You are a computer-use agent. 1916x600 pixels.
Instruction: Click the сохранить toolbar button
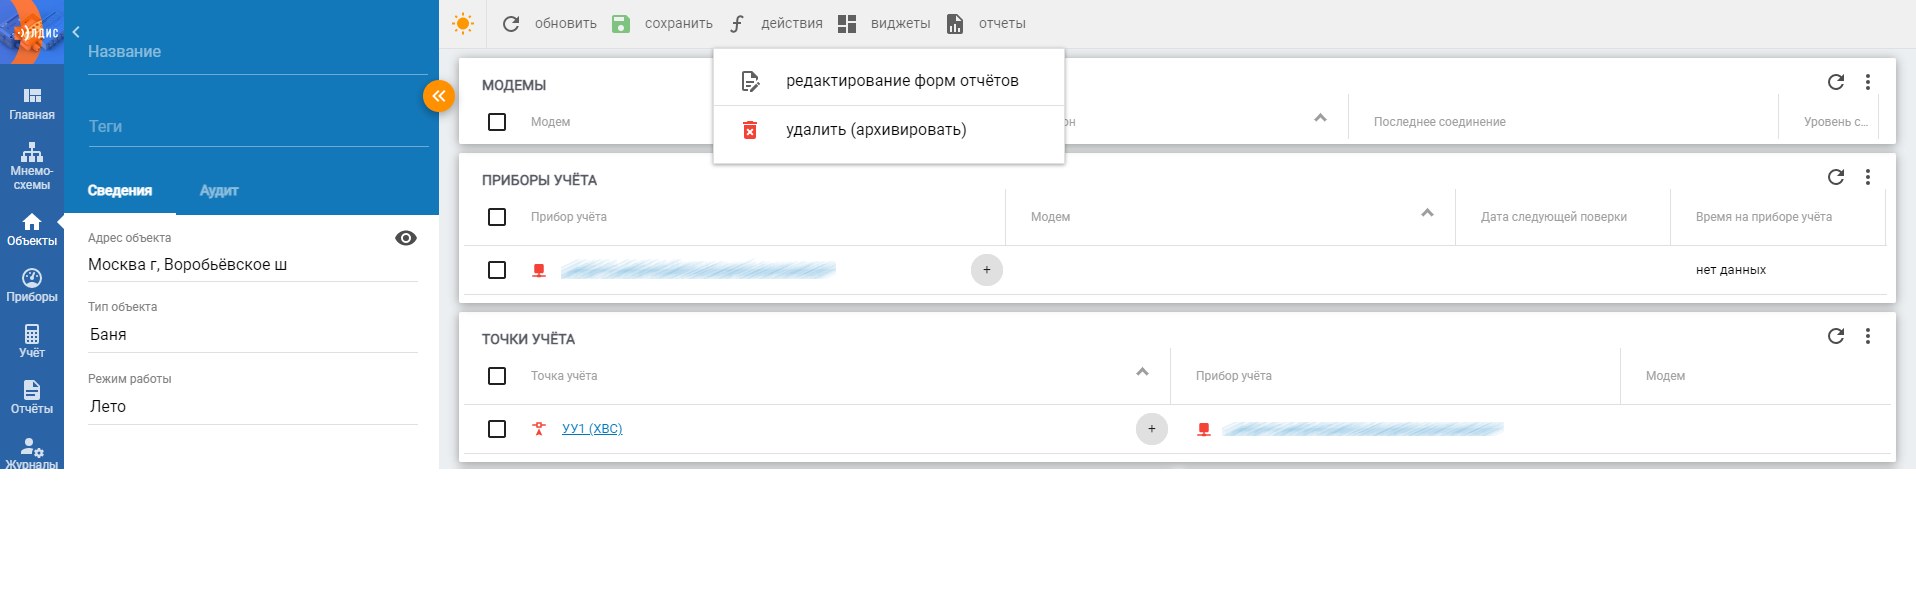pos(662,23)
